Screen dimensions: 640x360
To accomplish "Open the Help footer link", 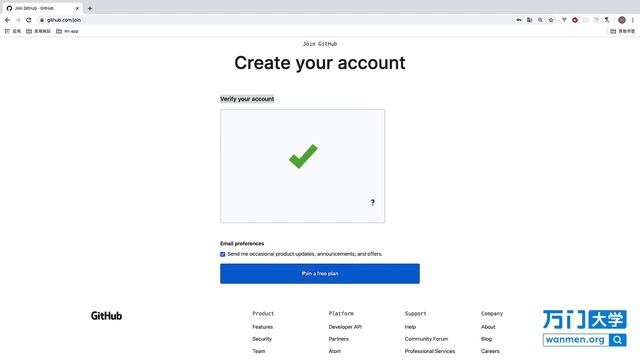I will pyautogui.click(x=410, y=327).
